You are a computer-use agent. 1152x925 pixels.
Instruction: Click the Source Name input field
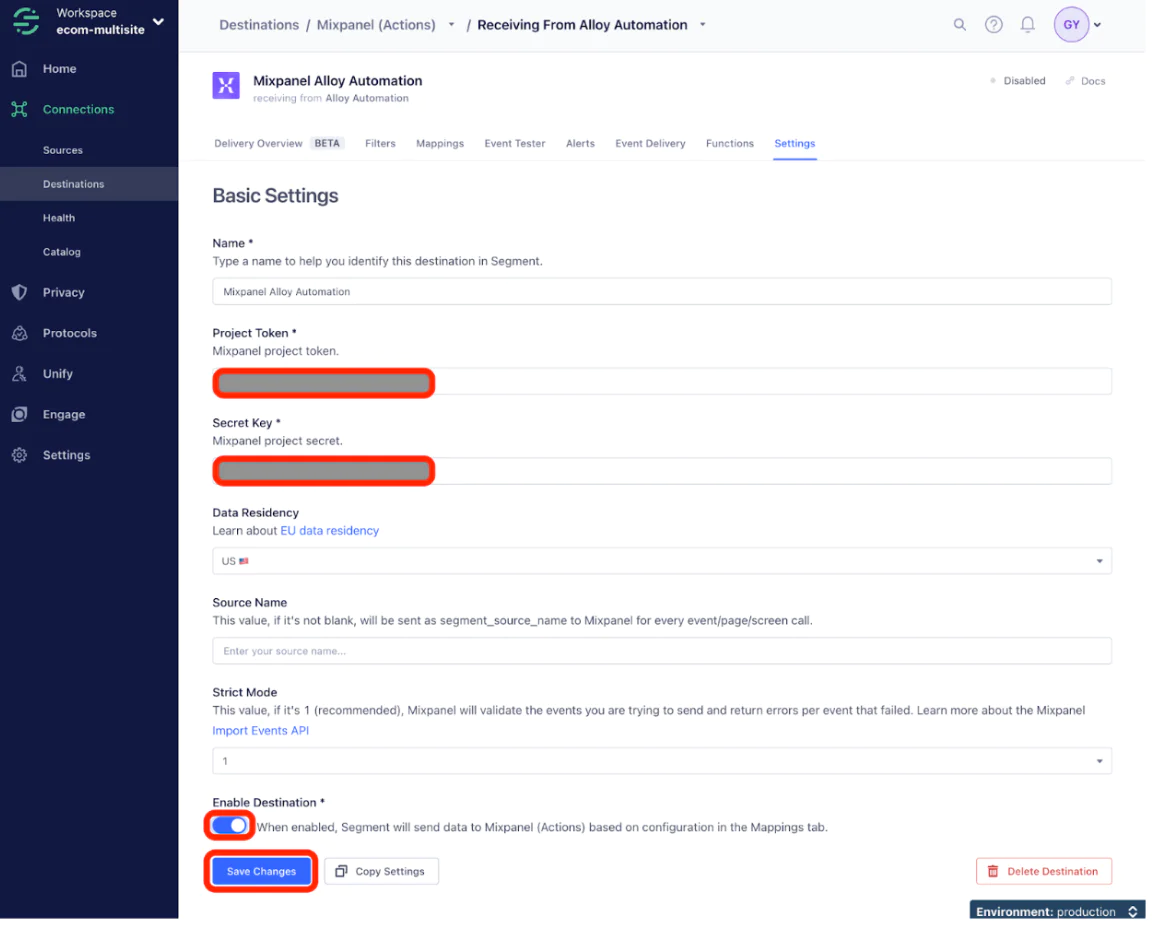tap(661, 651)
